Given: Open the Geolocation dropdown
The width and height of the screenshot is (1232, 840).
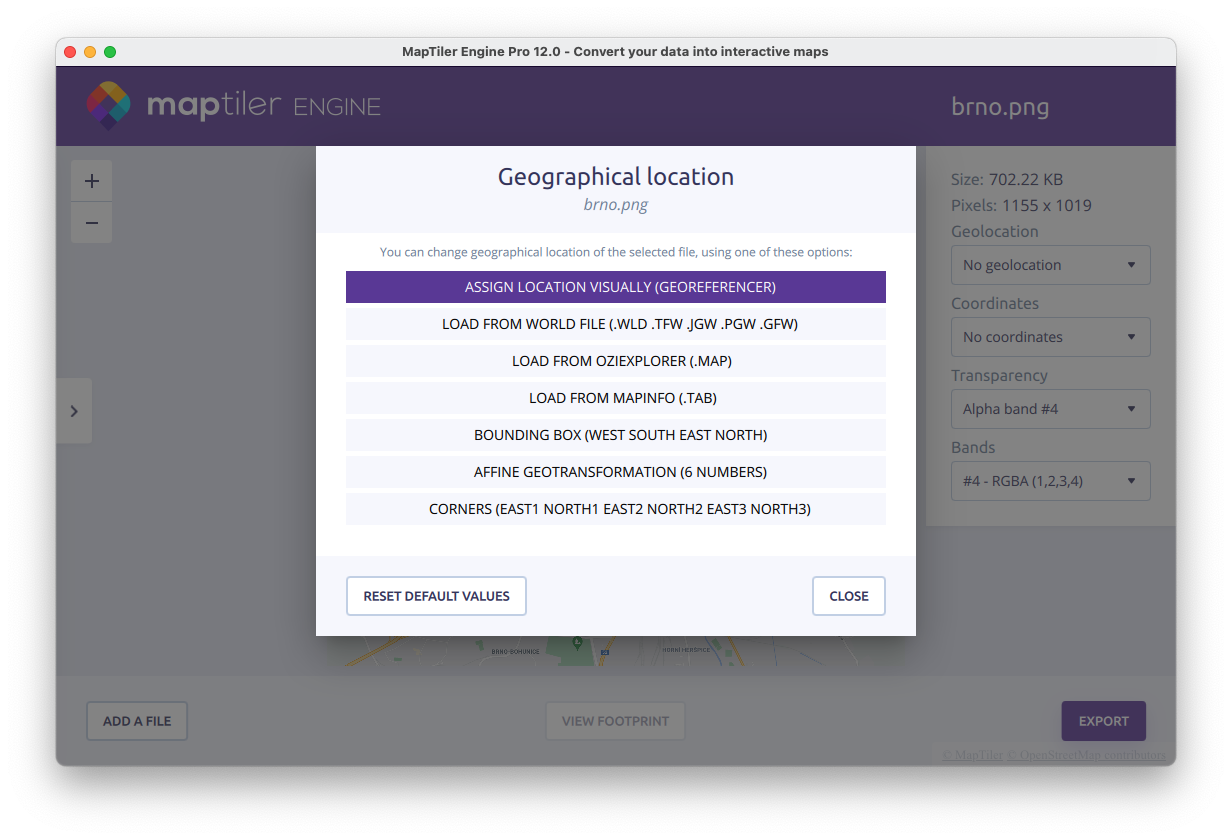Looking at the screenshot, I should (x=1050, y=265).
